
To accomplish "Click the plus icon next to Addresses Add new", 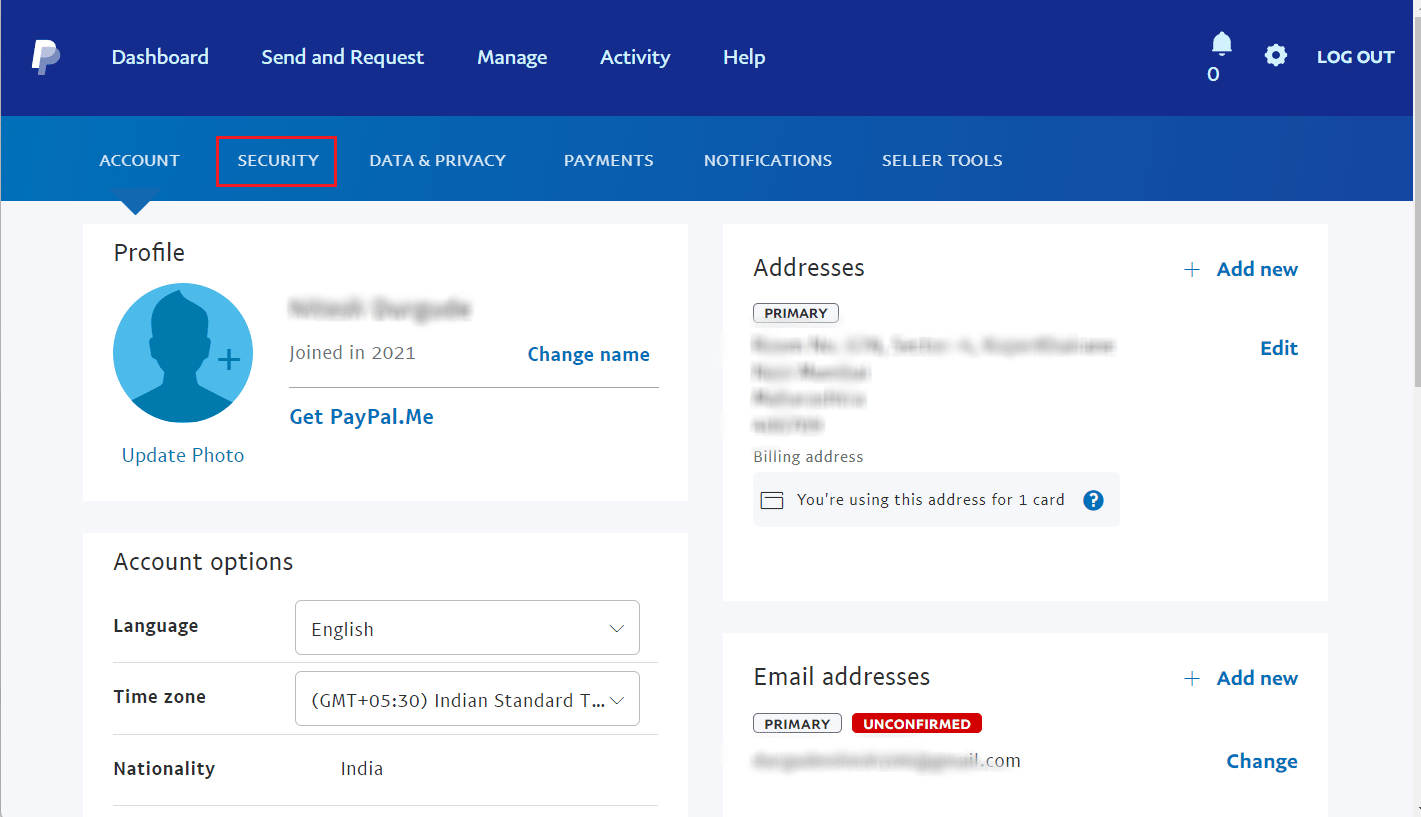I will (1192, 268).
